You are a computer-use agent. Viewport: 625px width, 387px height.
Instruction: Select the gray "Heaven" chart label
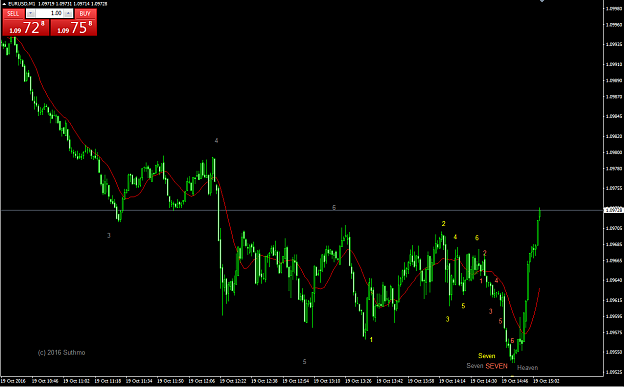[527, 367]
